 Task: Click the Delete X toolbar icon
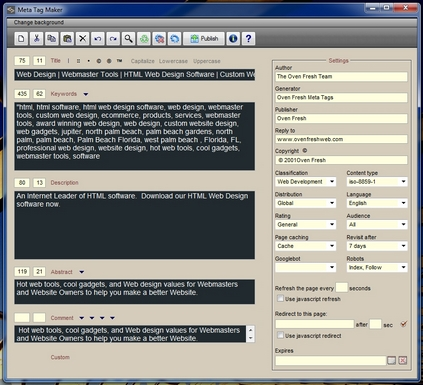(82, 39)
